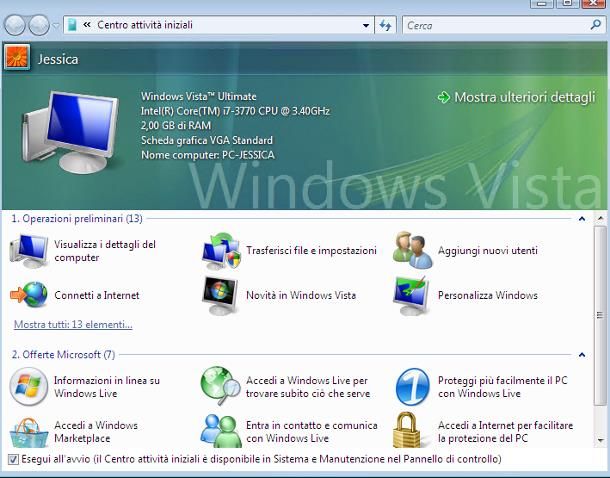Screen dimensions: 610x478
Task: Click the 2. Offerte Microsoft (7) heading
Action: [x=63, y=355]
